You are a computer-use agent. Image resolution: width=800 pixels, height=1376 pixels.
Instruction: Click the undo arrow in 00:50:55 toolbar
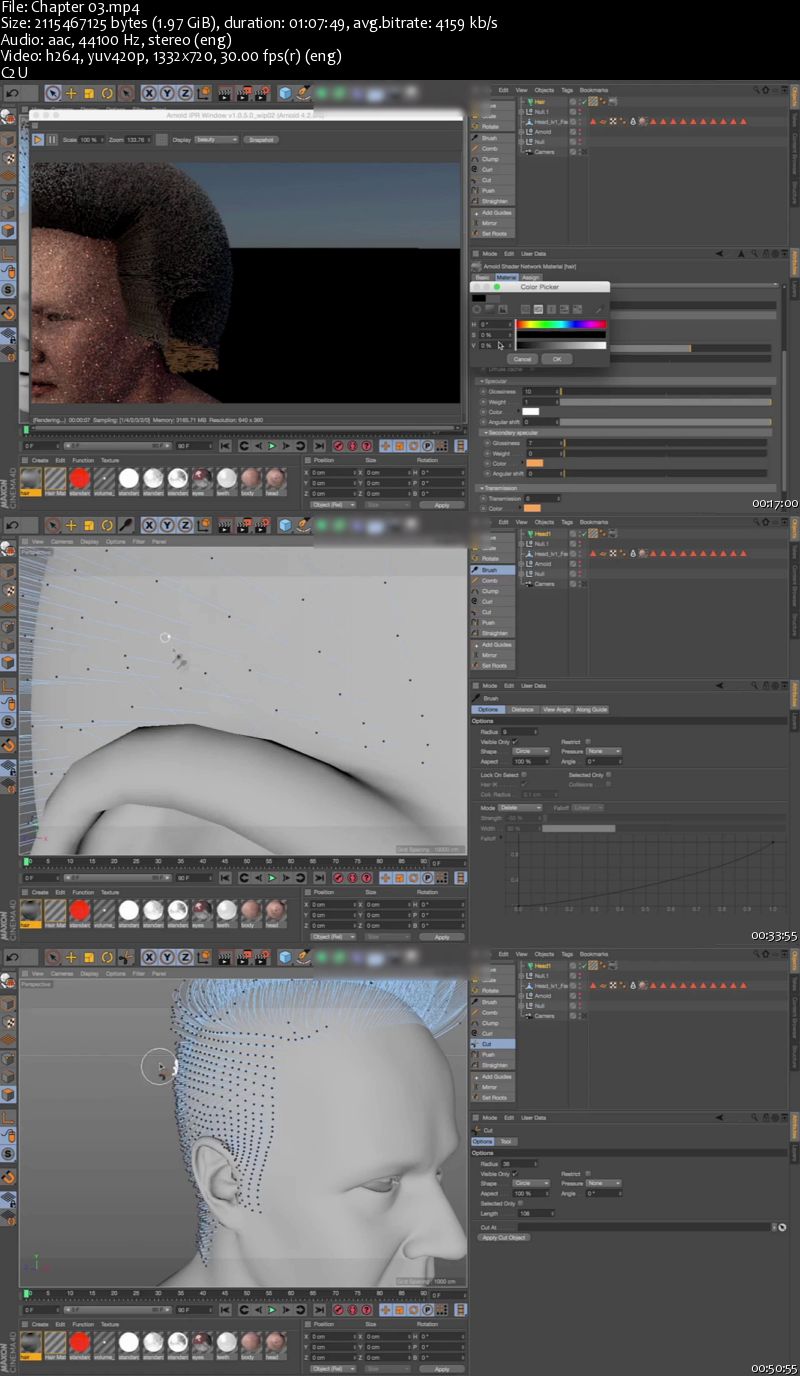(11, 958)
